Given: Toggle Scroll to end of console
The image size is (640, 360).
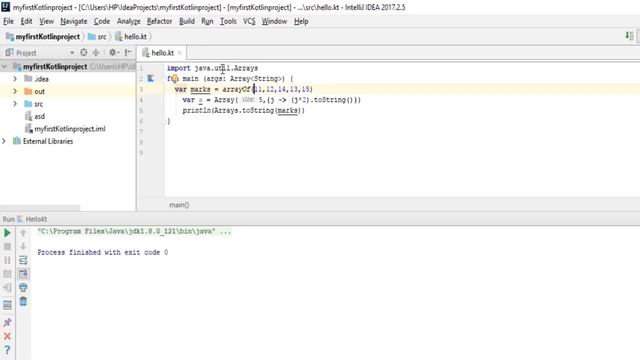Looking at the screenshot, I should pos(23,274).
